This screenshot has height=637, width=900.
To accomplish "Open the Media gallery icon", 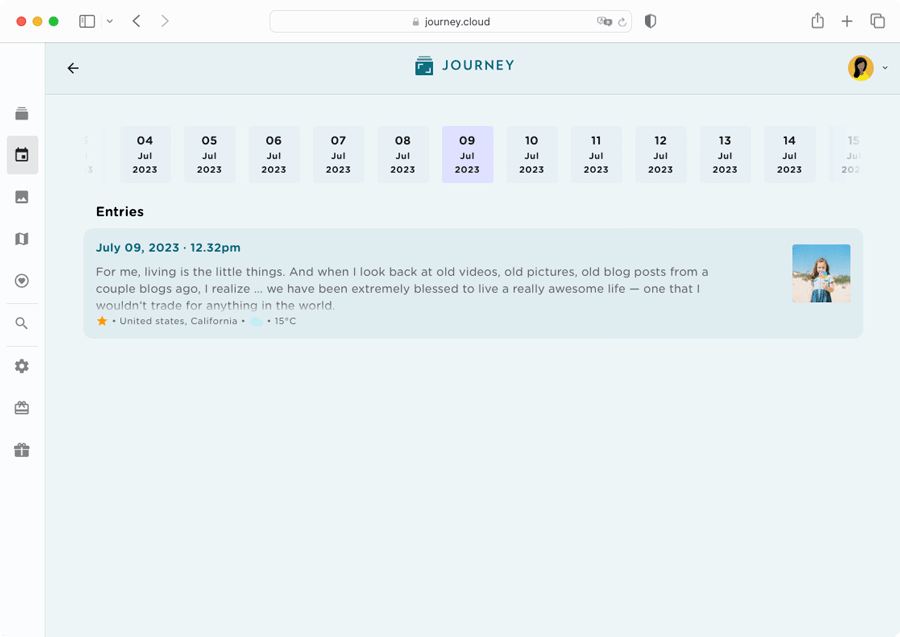I will pyautogui.click(x=21, y=197).
